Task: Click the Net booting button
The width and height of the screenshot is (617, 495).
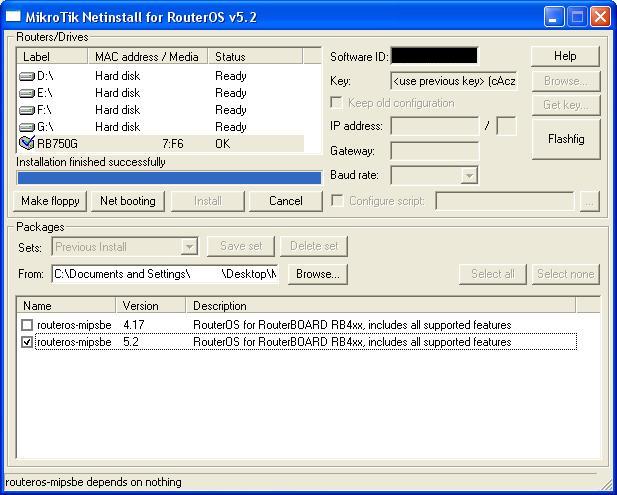Action: point(128,201)
